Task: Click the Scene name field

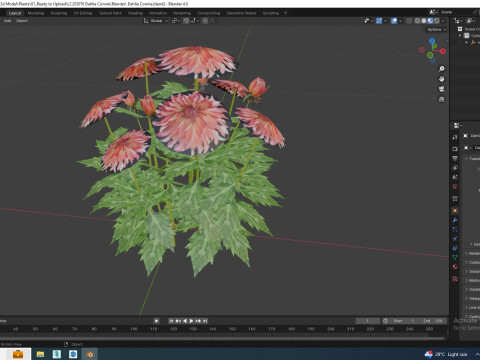Action: point(458,12)
